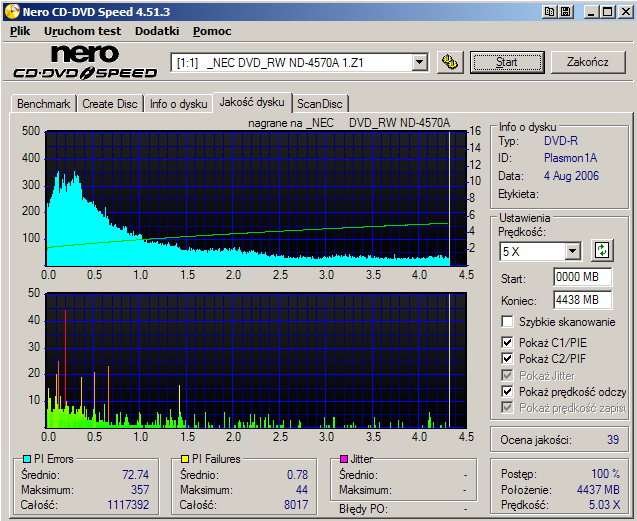Click the Postęp 100 % value
Viewport: 637px width, 521px height.
click(606, 474)
